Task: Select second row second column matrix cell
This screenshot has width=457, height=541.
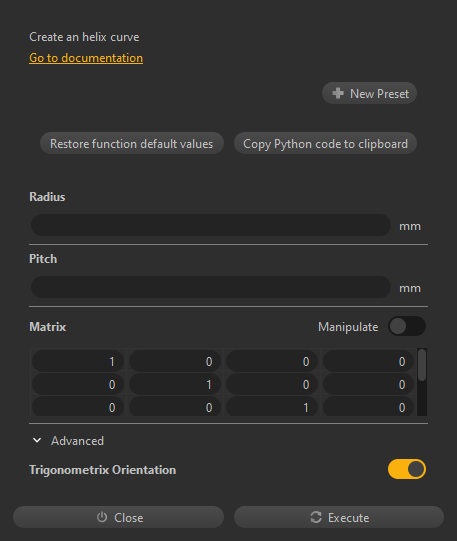Action: click(175, 384)
